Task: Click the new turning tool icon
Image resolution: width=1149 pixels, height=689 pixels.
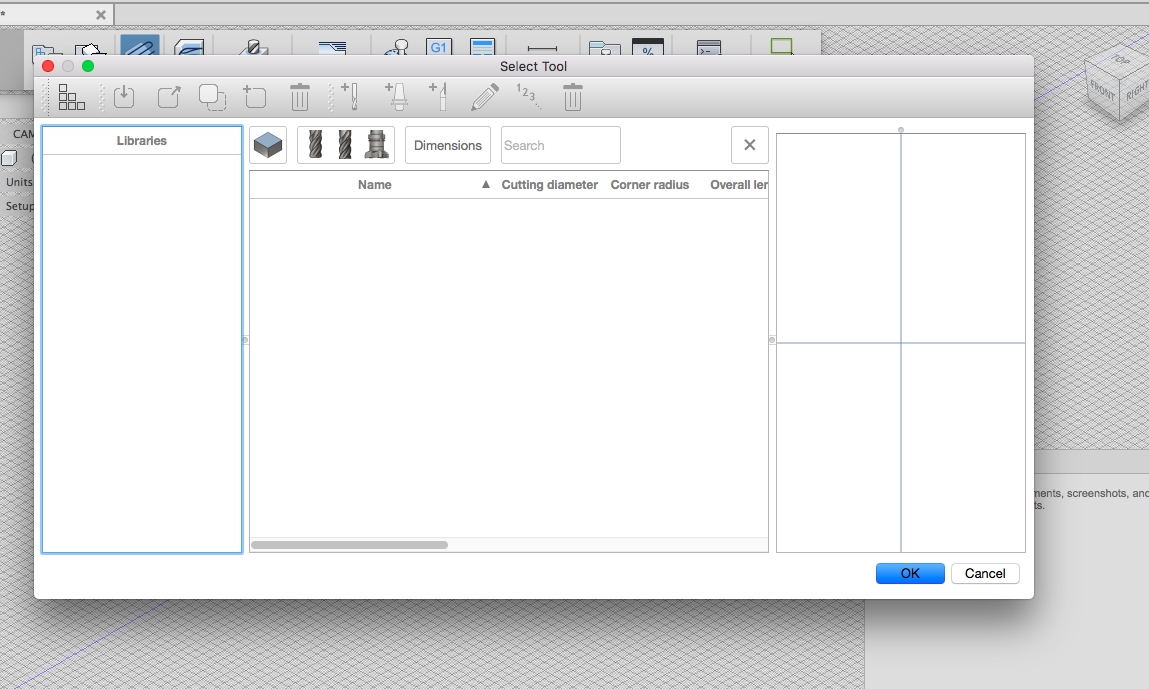Action: (x=438, y=97)
